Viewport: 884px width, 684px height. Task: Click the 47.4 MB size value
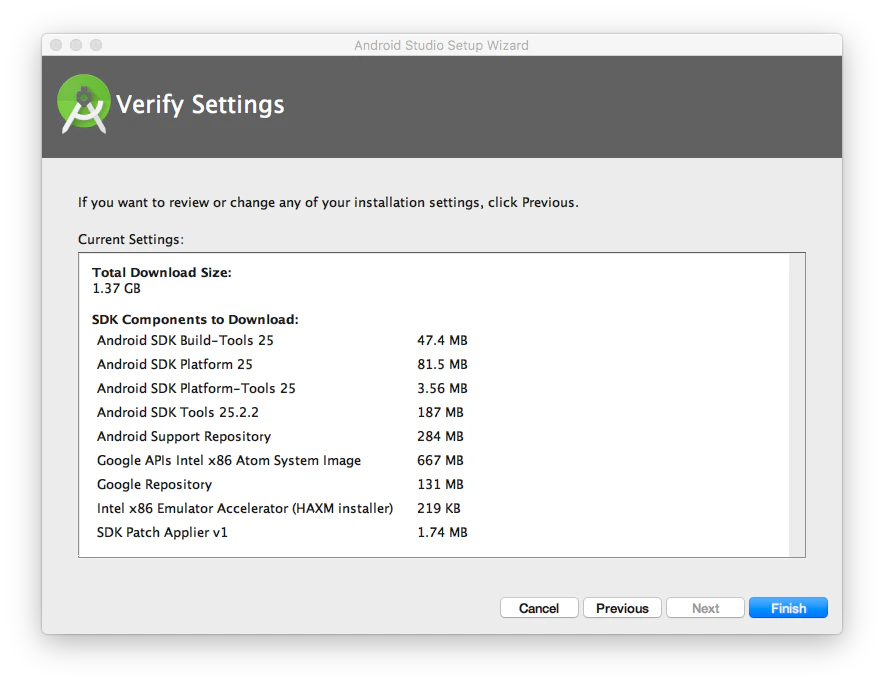(x=443, y=340)
